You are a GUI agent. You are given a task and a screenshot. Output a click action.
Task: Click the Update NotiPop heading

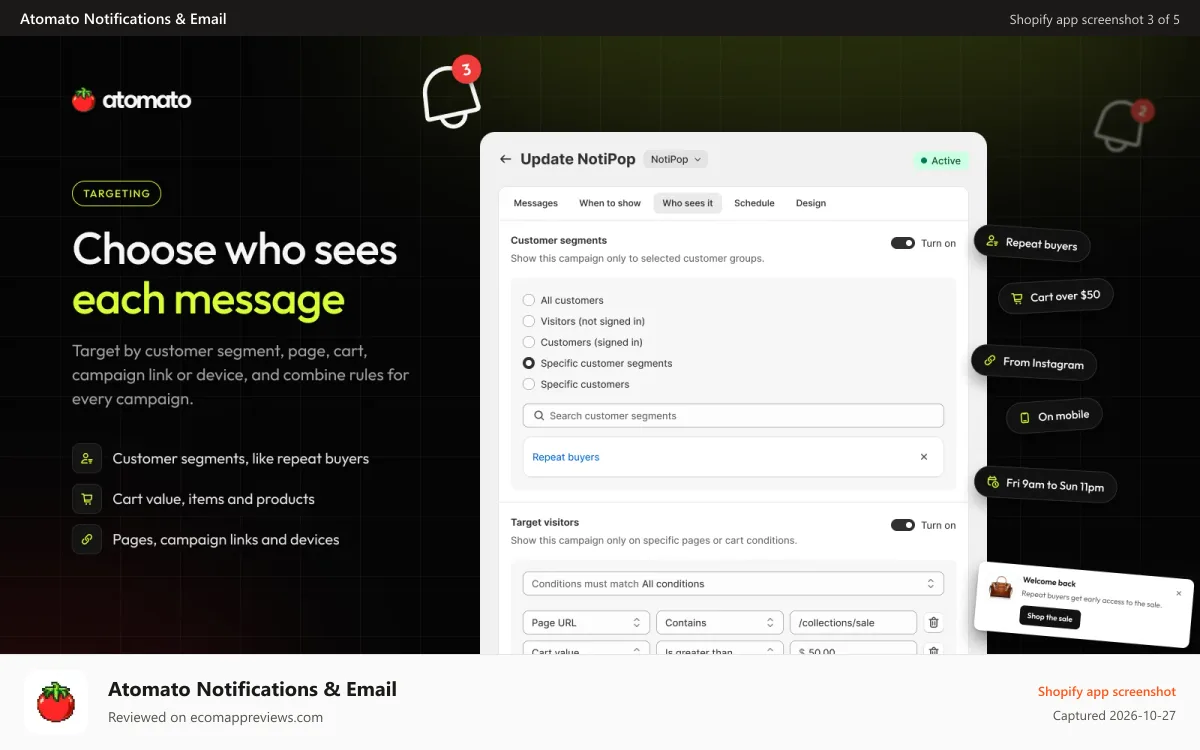point(578,159)
